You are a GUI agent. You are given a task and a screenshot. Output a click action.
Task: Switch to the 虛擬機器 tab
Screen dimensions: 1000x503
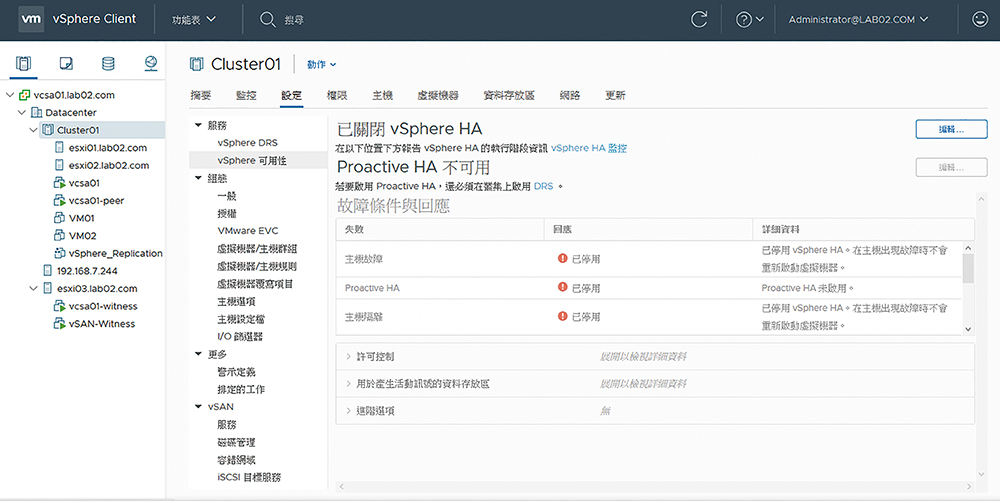[438, 95]
